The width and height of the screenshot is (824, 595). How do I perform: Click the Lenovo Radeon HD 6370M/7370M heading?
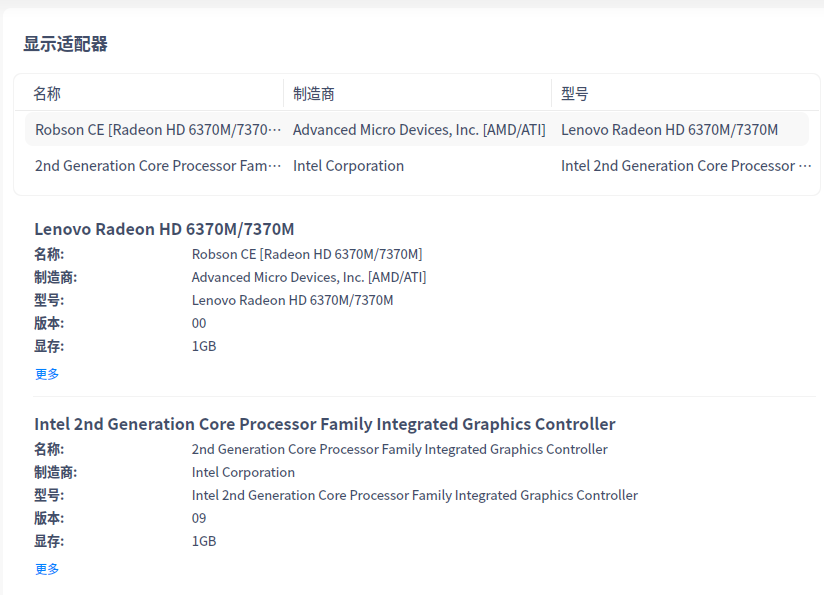(164, 229)
